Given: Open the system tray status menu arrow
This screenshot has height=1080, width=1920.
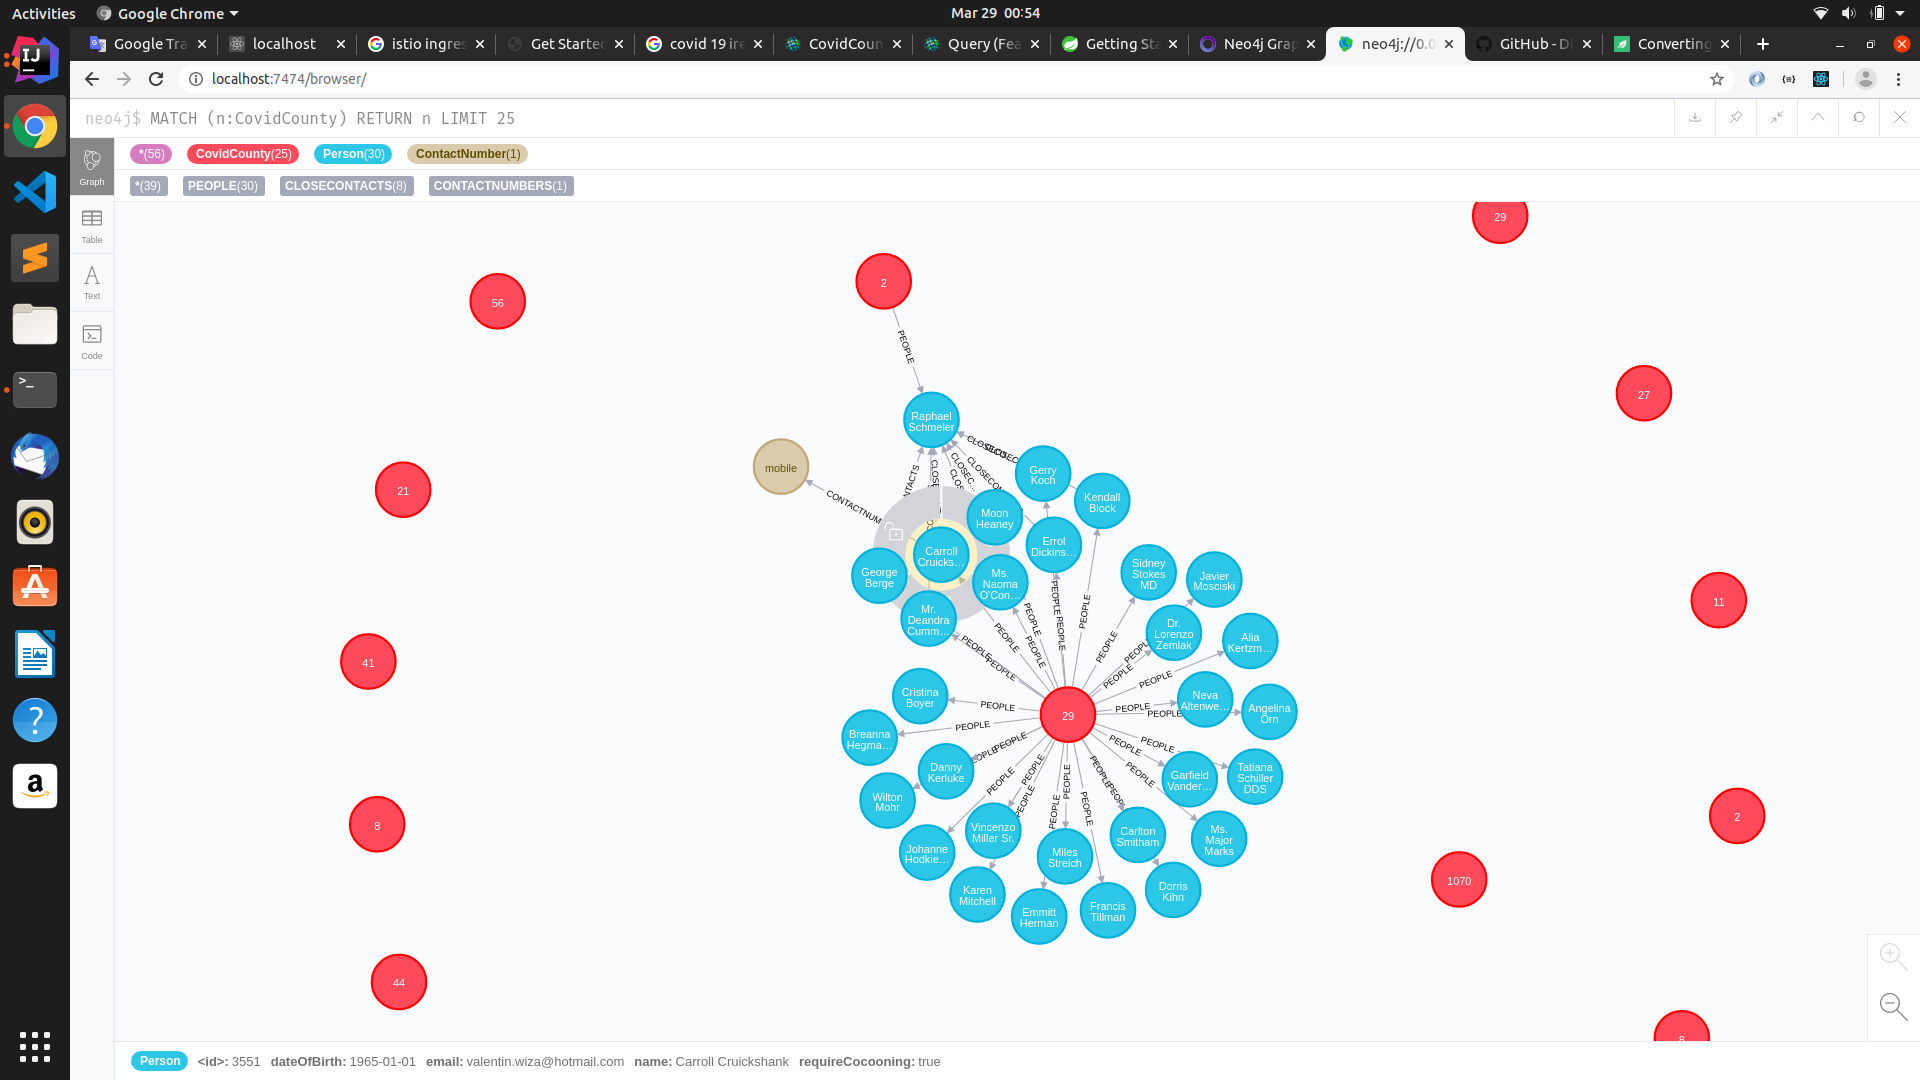Looking at the screenshot, I should pyautogui.click(x=1900, y=13).
